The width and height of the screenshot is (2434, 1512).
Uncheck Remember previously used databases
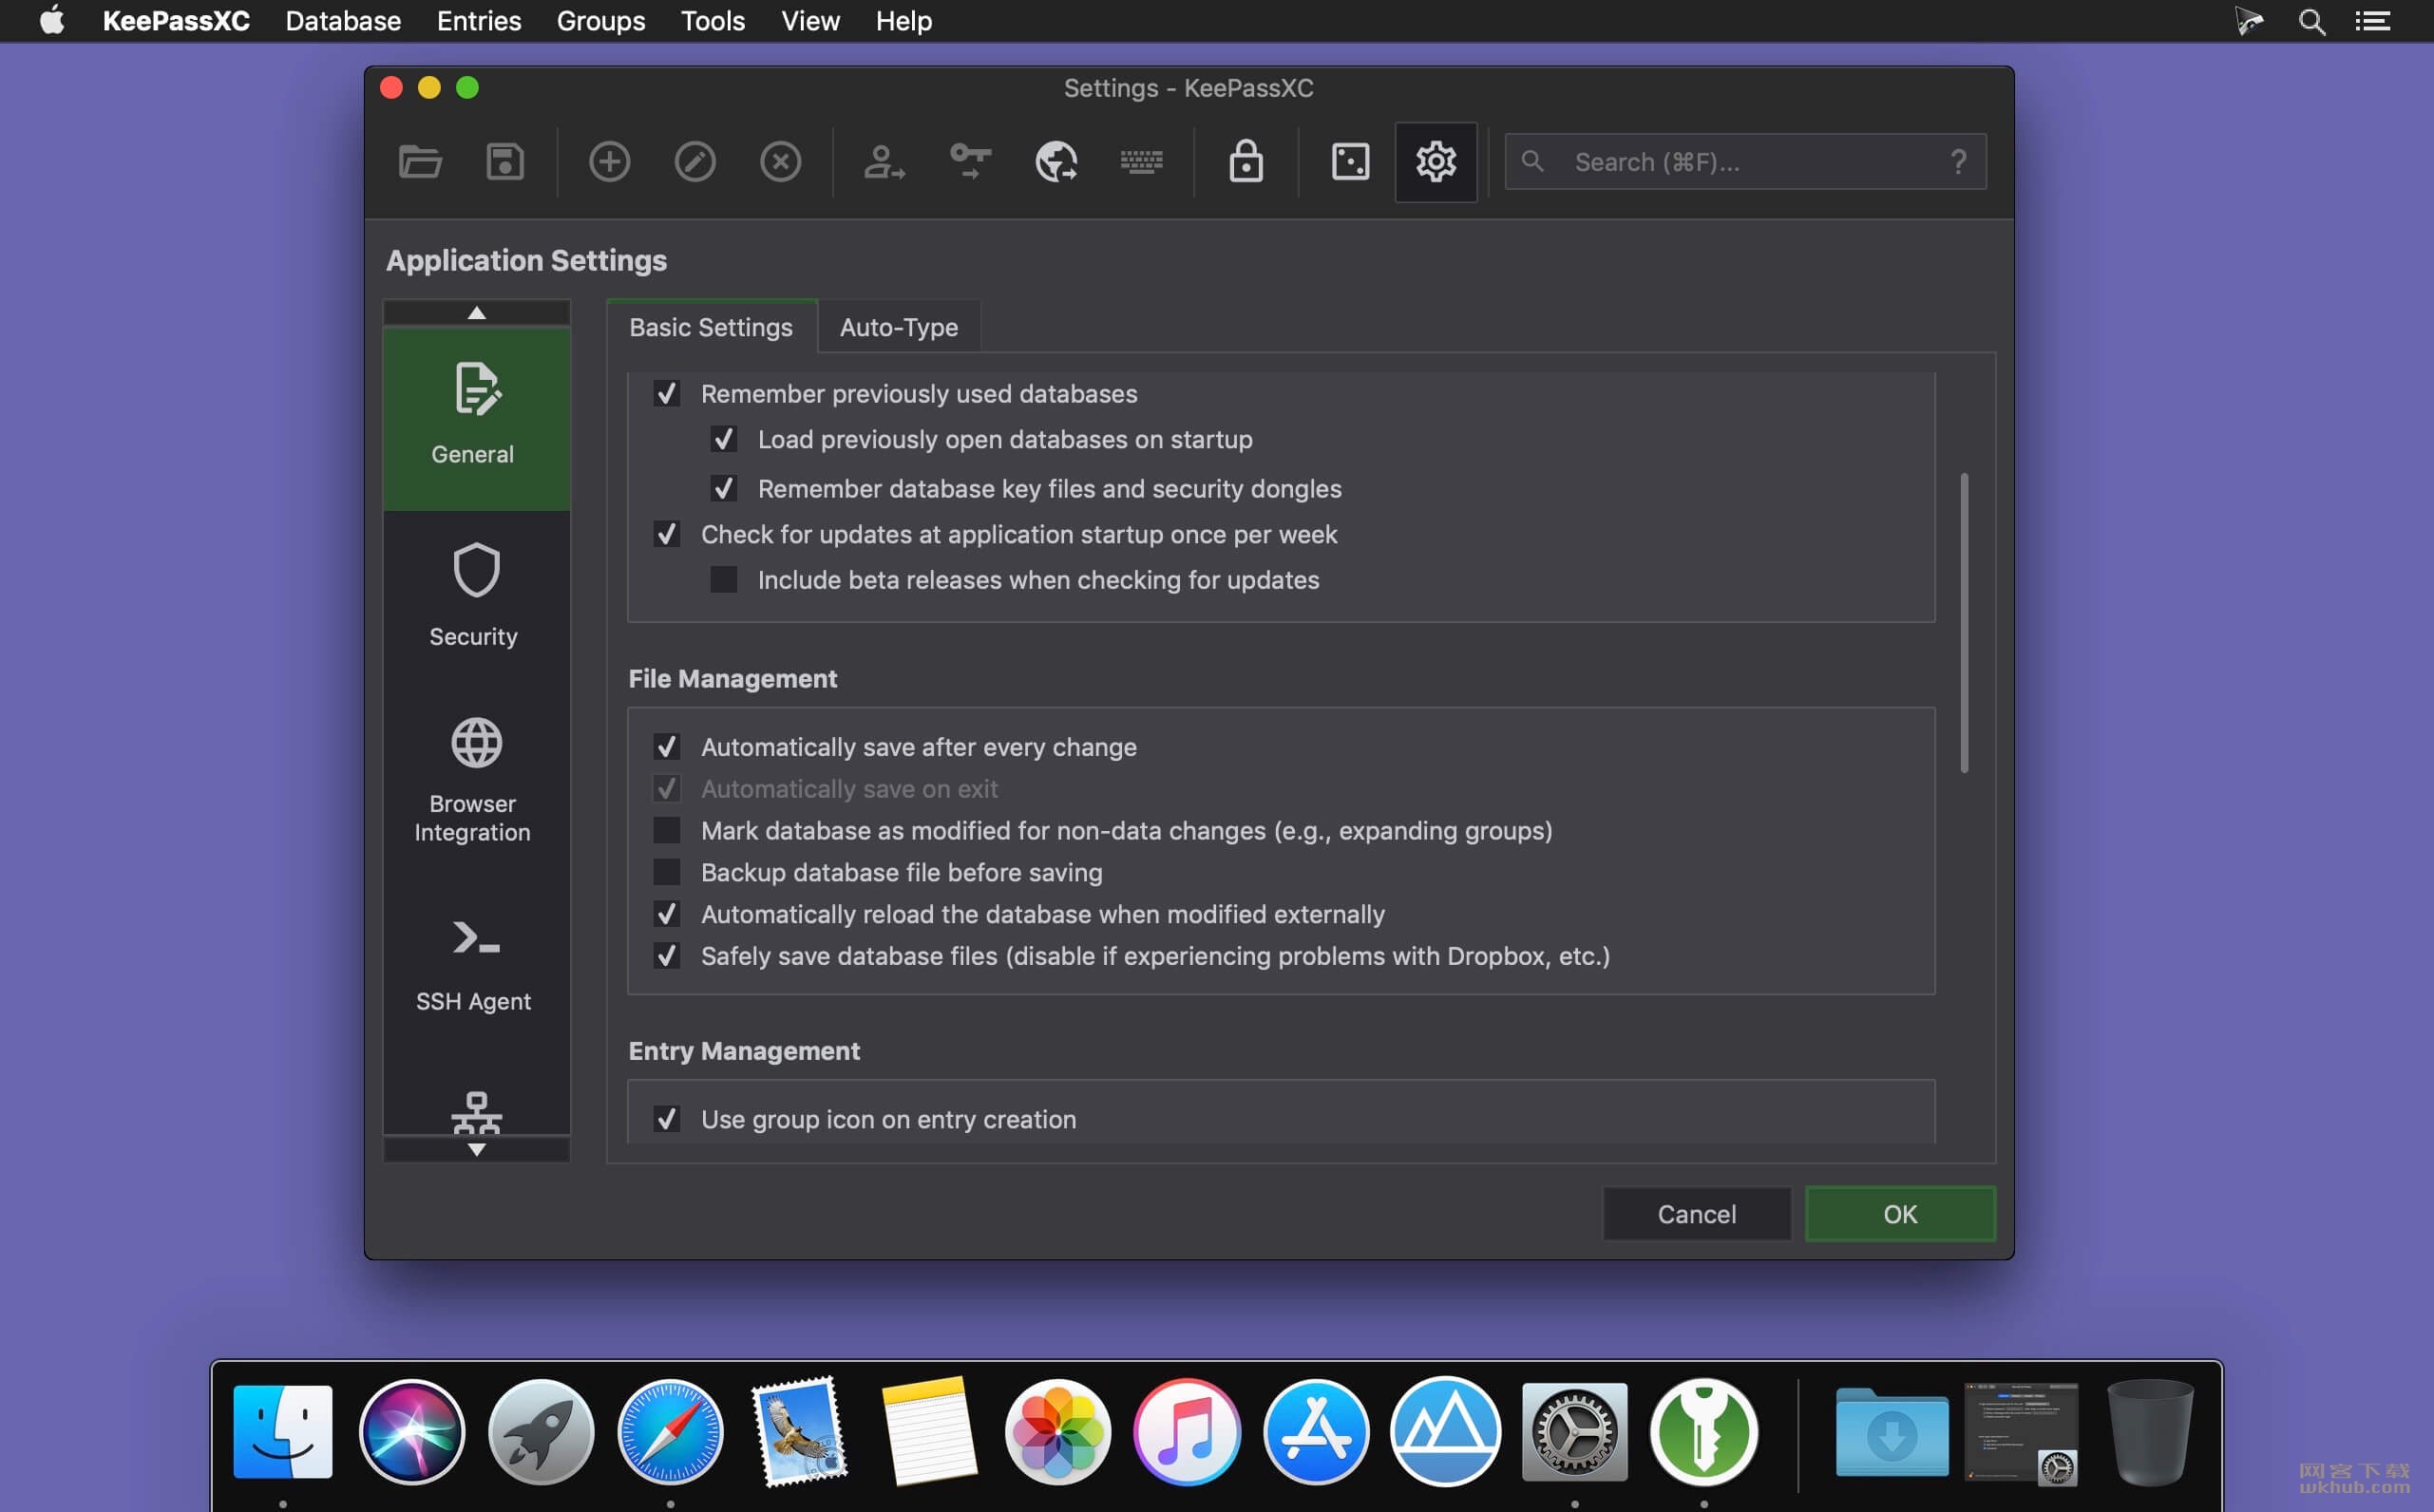pos(666,393)
